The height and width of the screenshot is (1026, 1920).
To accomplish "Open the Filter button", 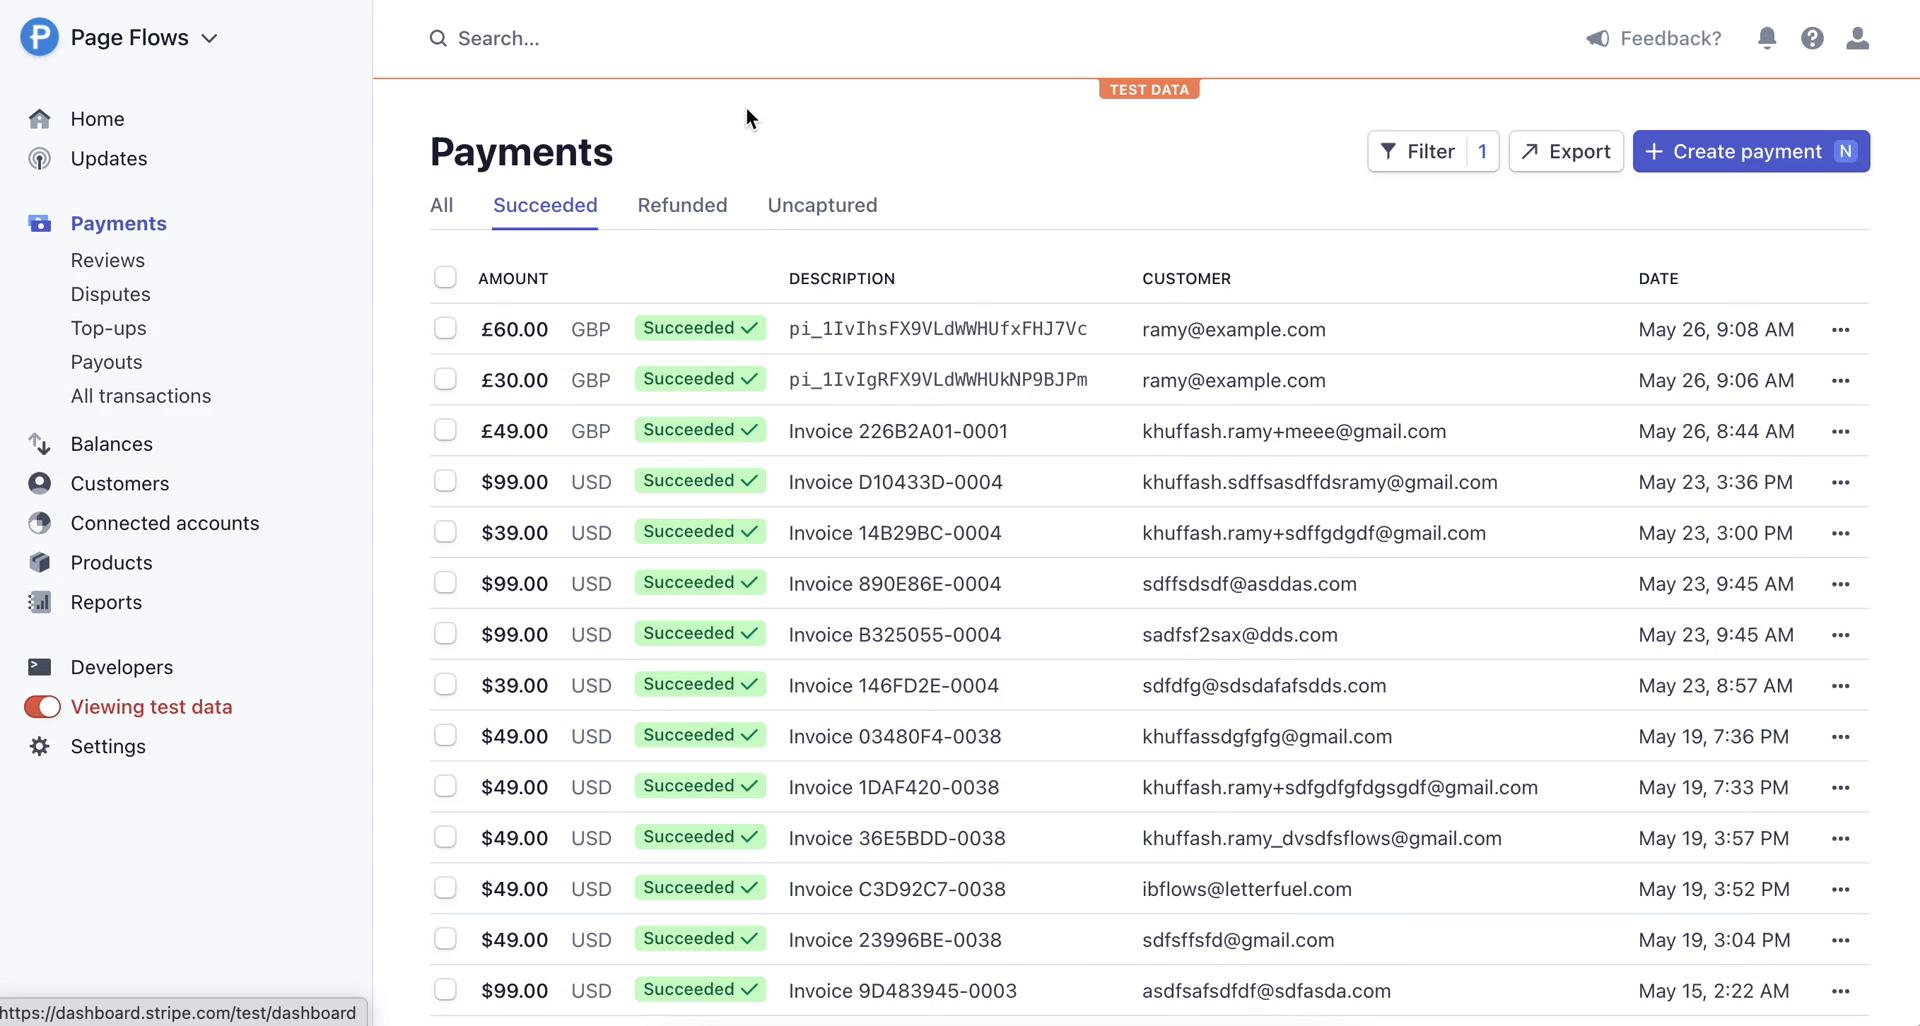I will [x=1433, y=151].
